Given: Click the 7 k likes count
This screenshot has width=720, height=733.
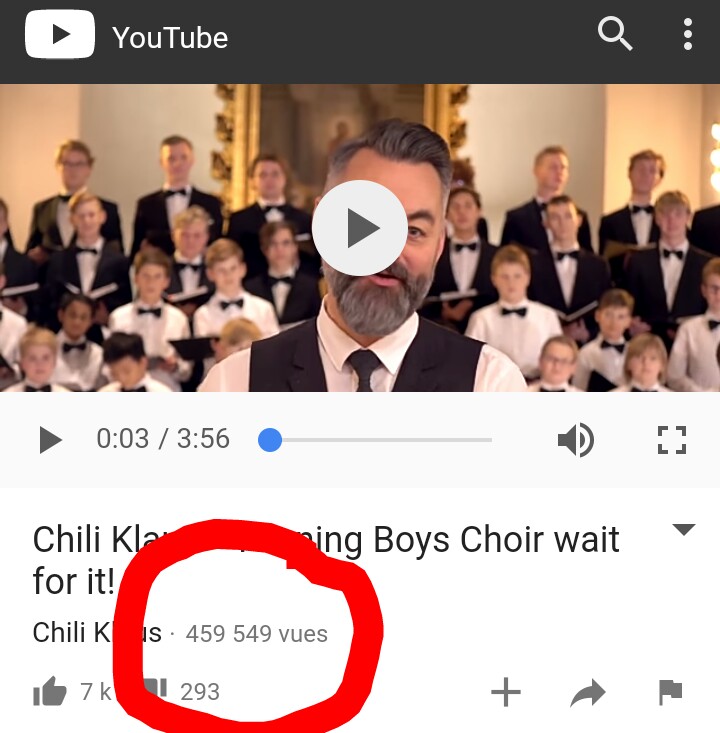Looking at the screenshot, I should point(96,691).
